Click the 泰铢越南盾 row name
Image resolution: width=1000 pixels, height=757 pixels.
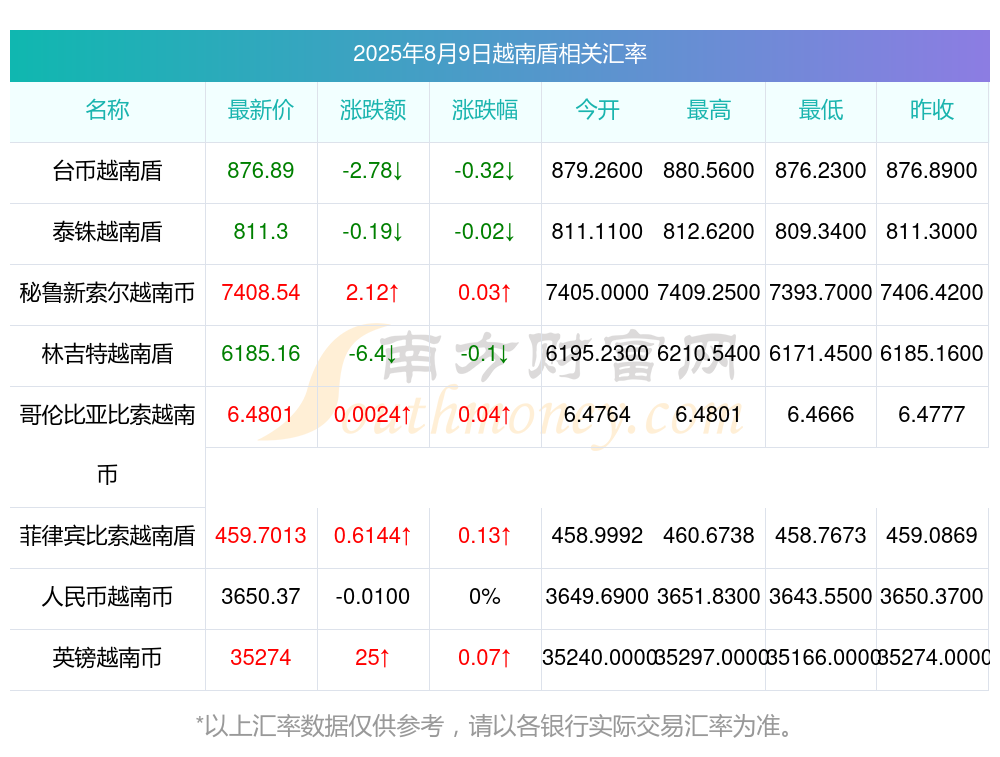click(x=107, y=232)
